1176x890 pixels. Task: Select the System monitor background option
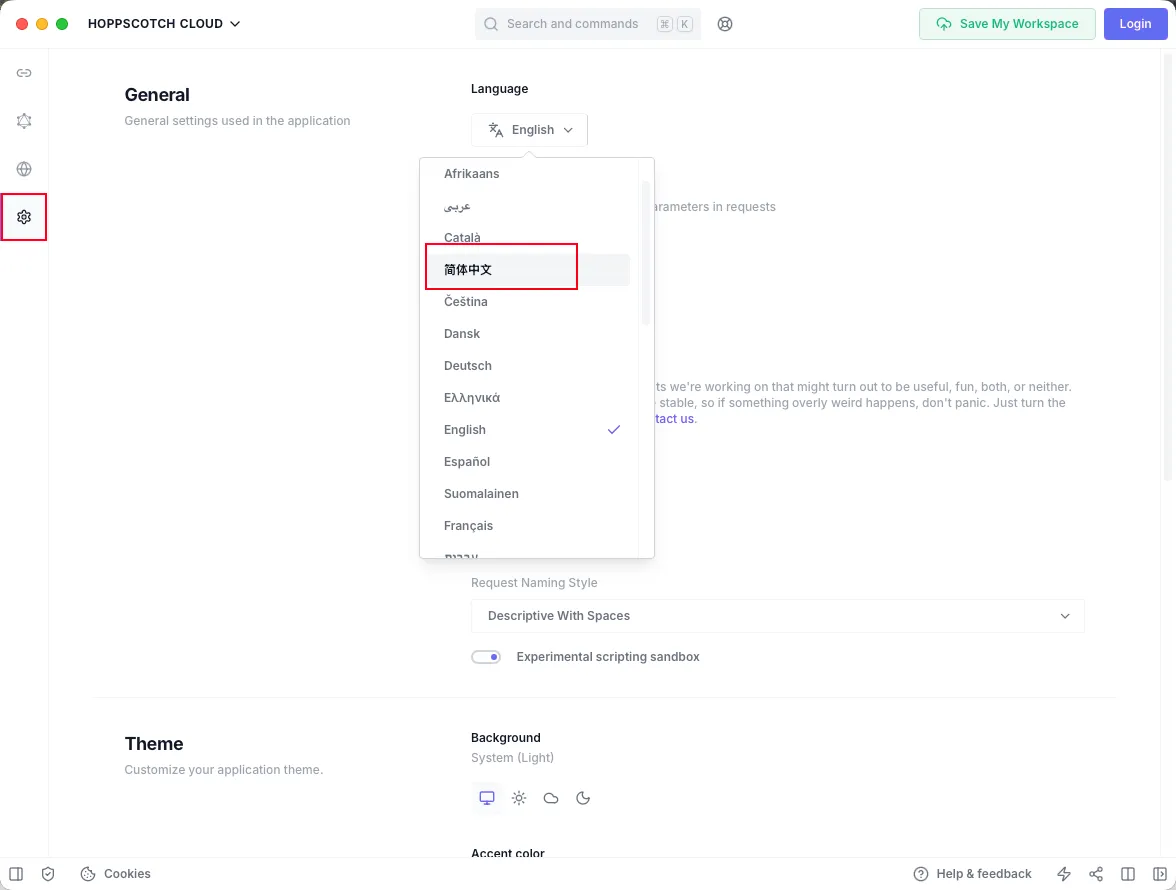click(487, 798)
